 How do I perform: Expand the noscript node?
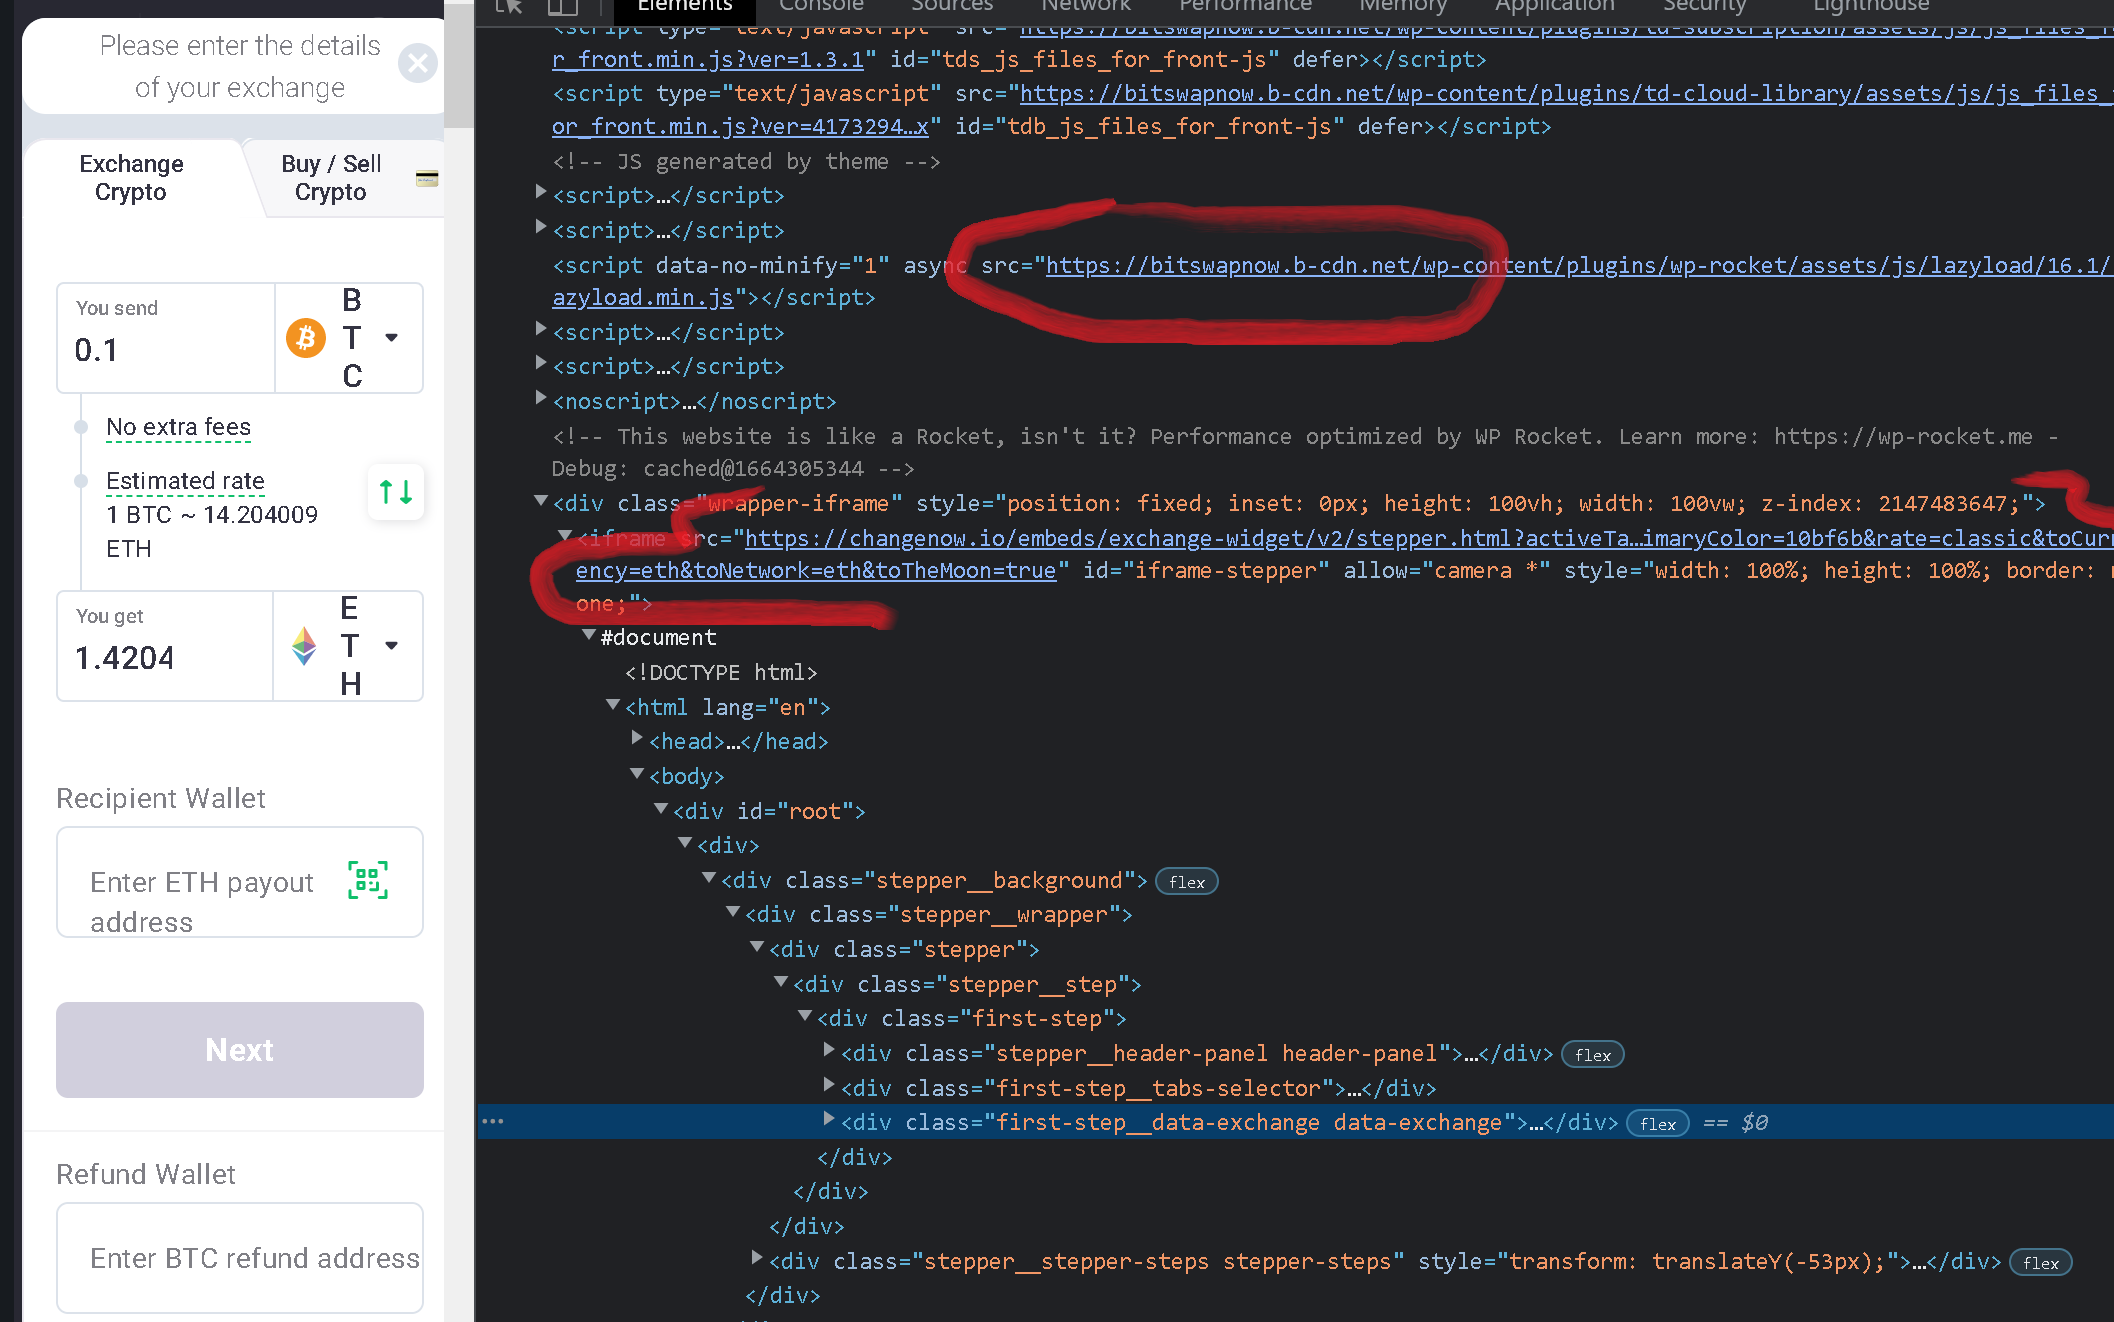point(541,398)
